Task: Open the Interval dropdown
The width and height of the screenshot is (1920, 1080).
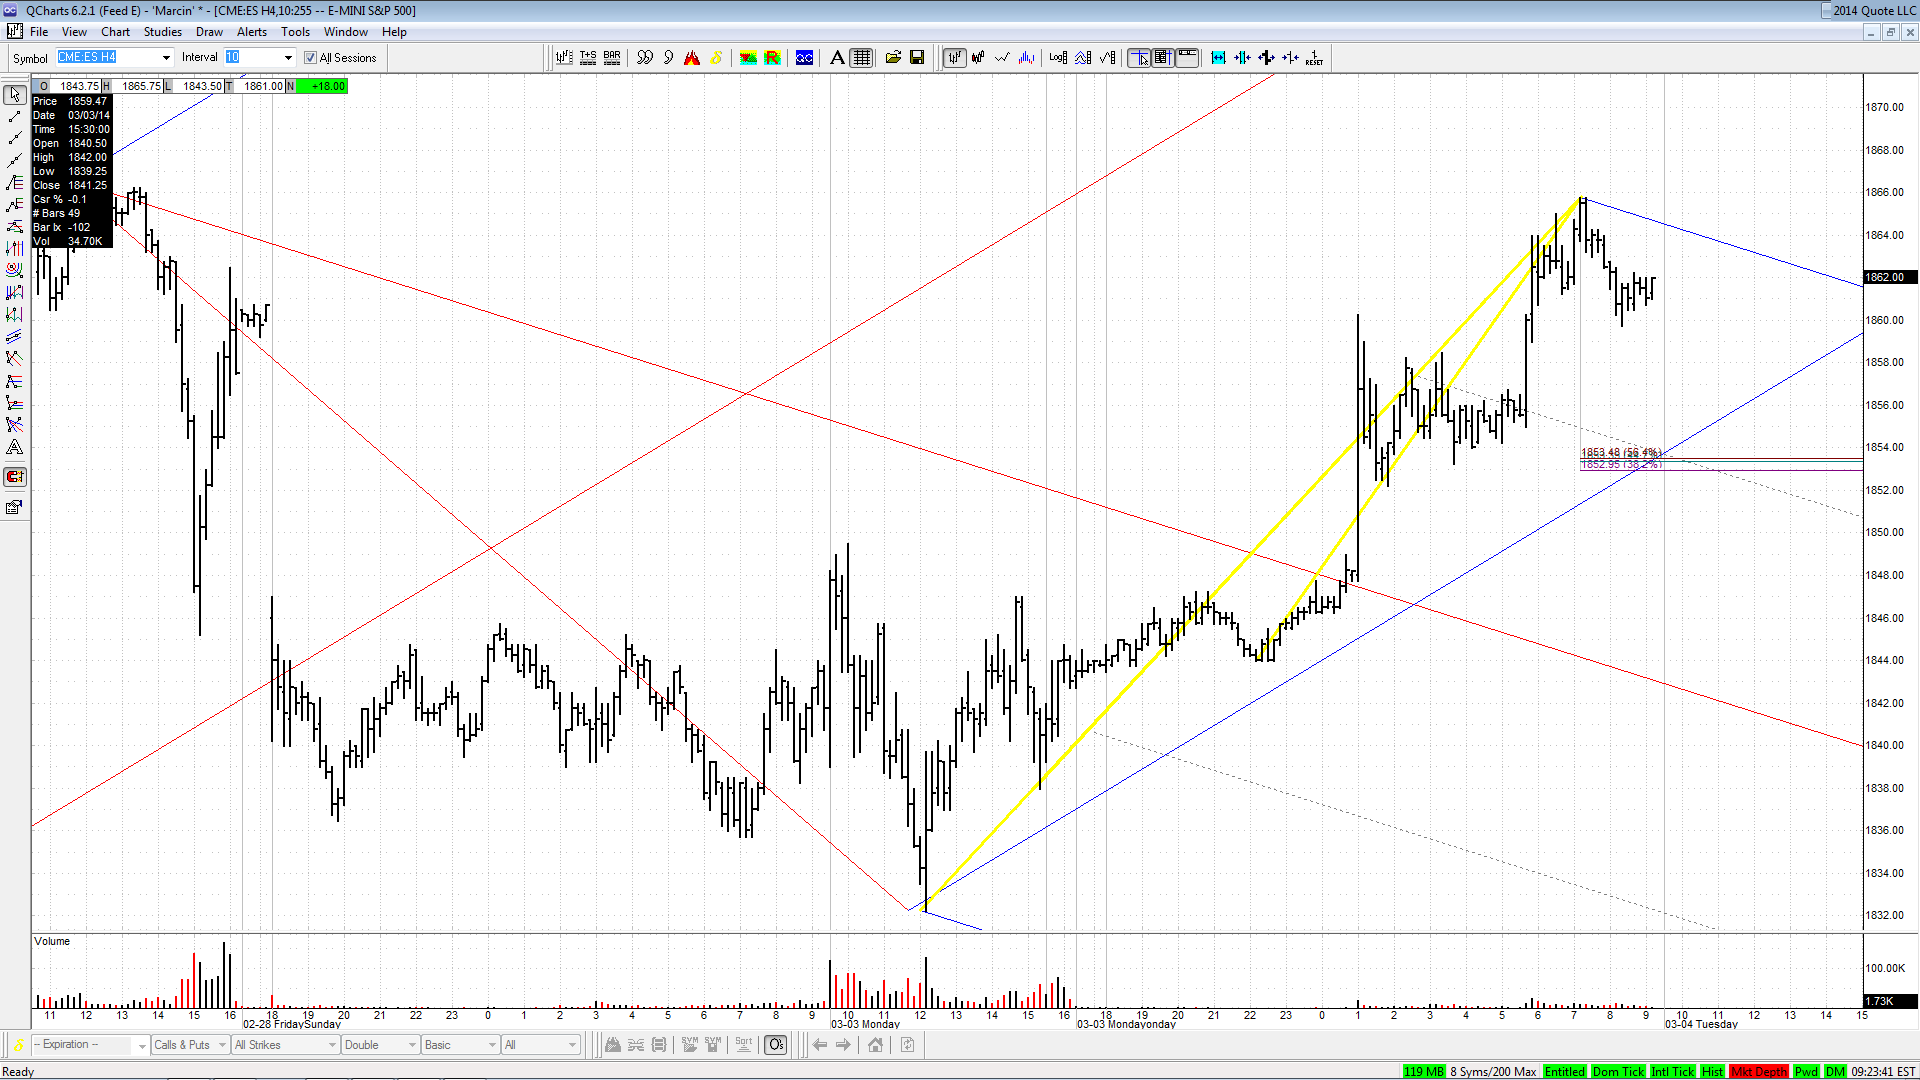Action: coord(289,58)
